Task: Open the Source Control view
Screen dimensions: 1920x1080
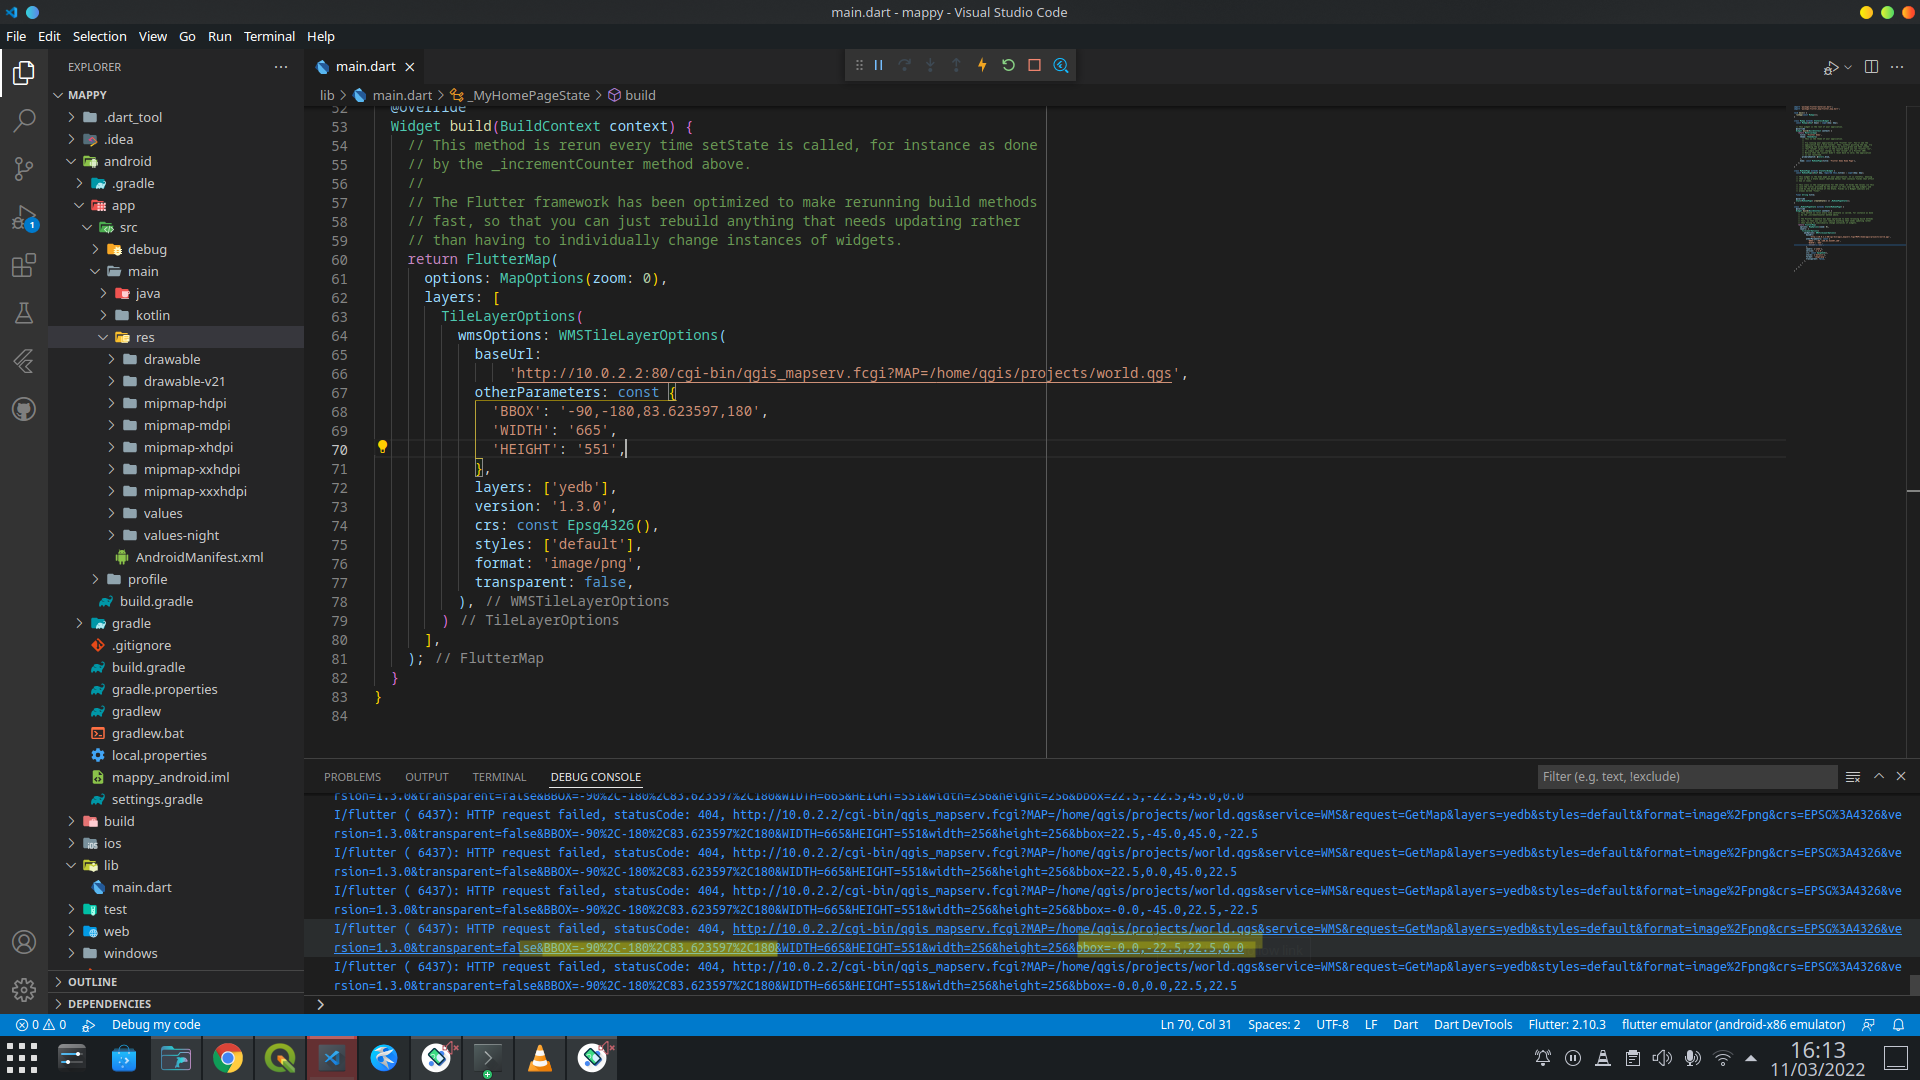Action: 24,169
